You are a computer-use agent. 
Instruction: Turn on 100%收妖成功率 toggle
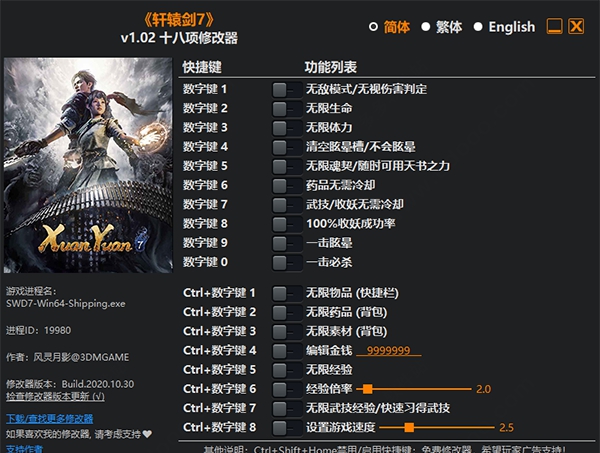coord(287,225)
